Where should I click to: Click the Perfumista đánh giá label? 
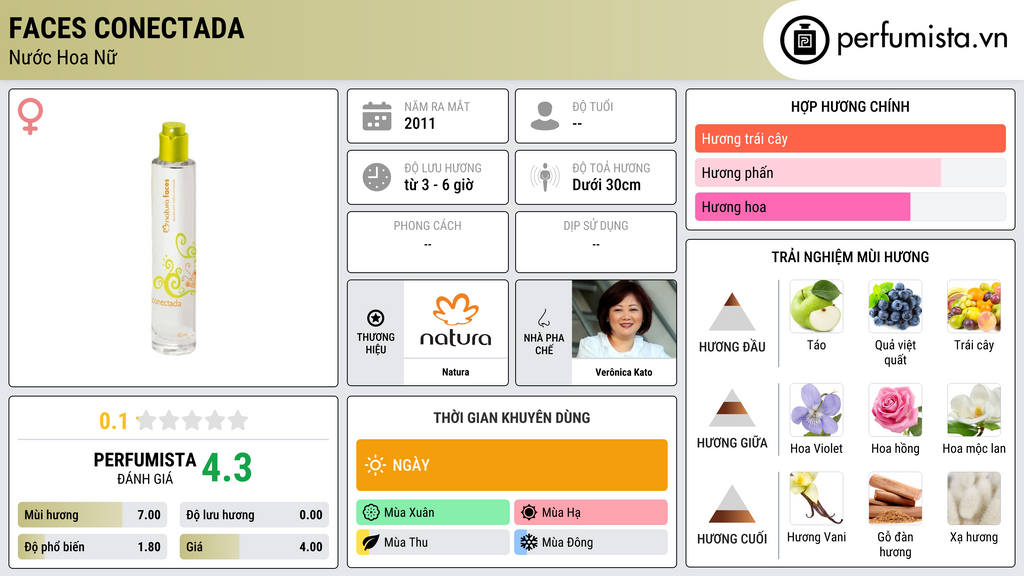[144, 469]
